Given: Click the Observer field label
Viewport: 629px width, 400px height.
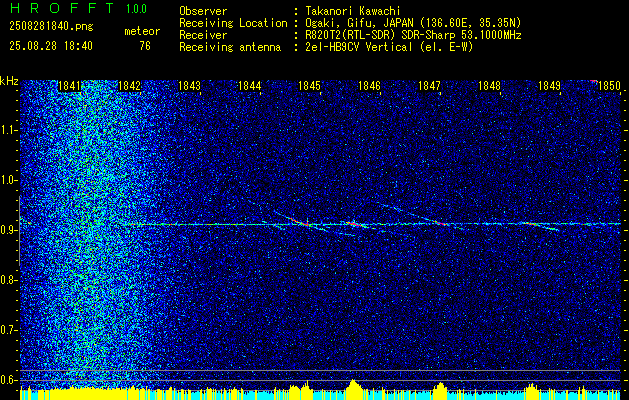Looking at the screenshot, I should (x=203, y=11).
